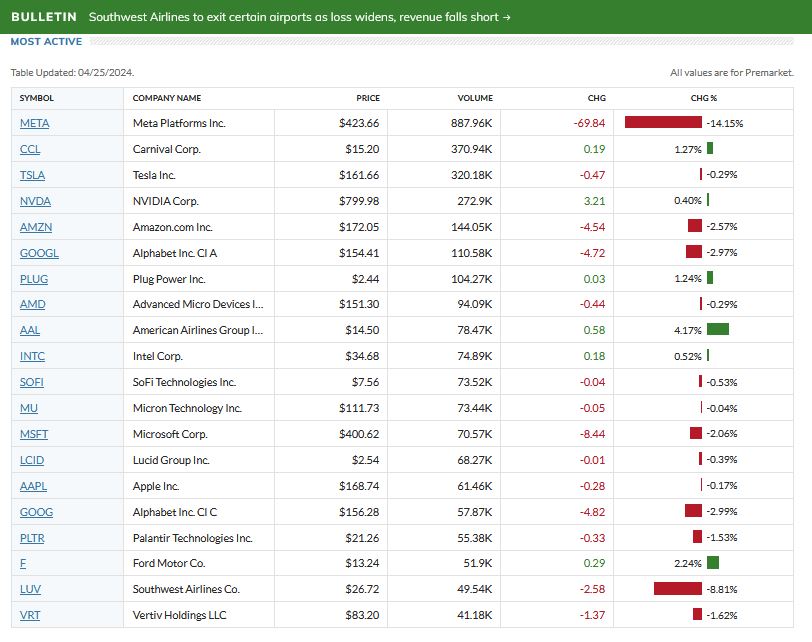Open the CCL stock symbol link
Image resolution: width=812 pixels, height=642 pixels.
click(x=32, y=149)
